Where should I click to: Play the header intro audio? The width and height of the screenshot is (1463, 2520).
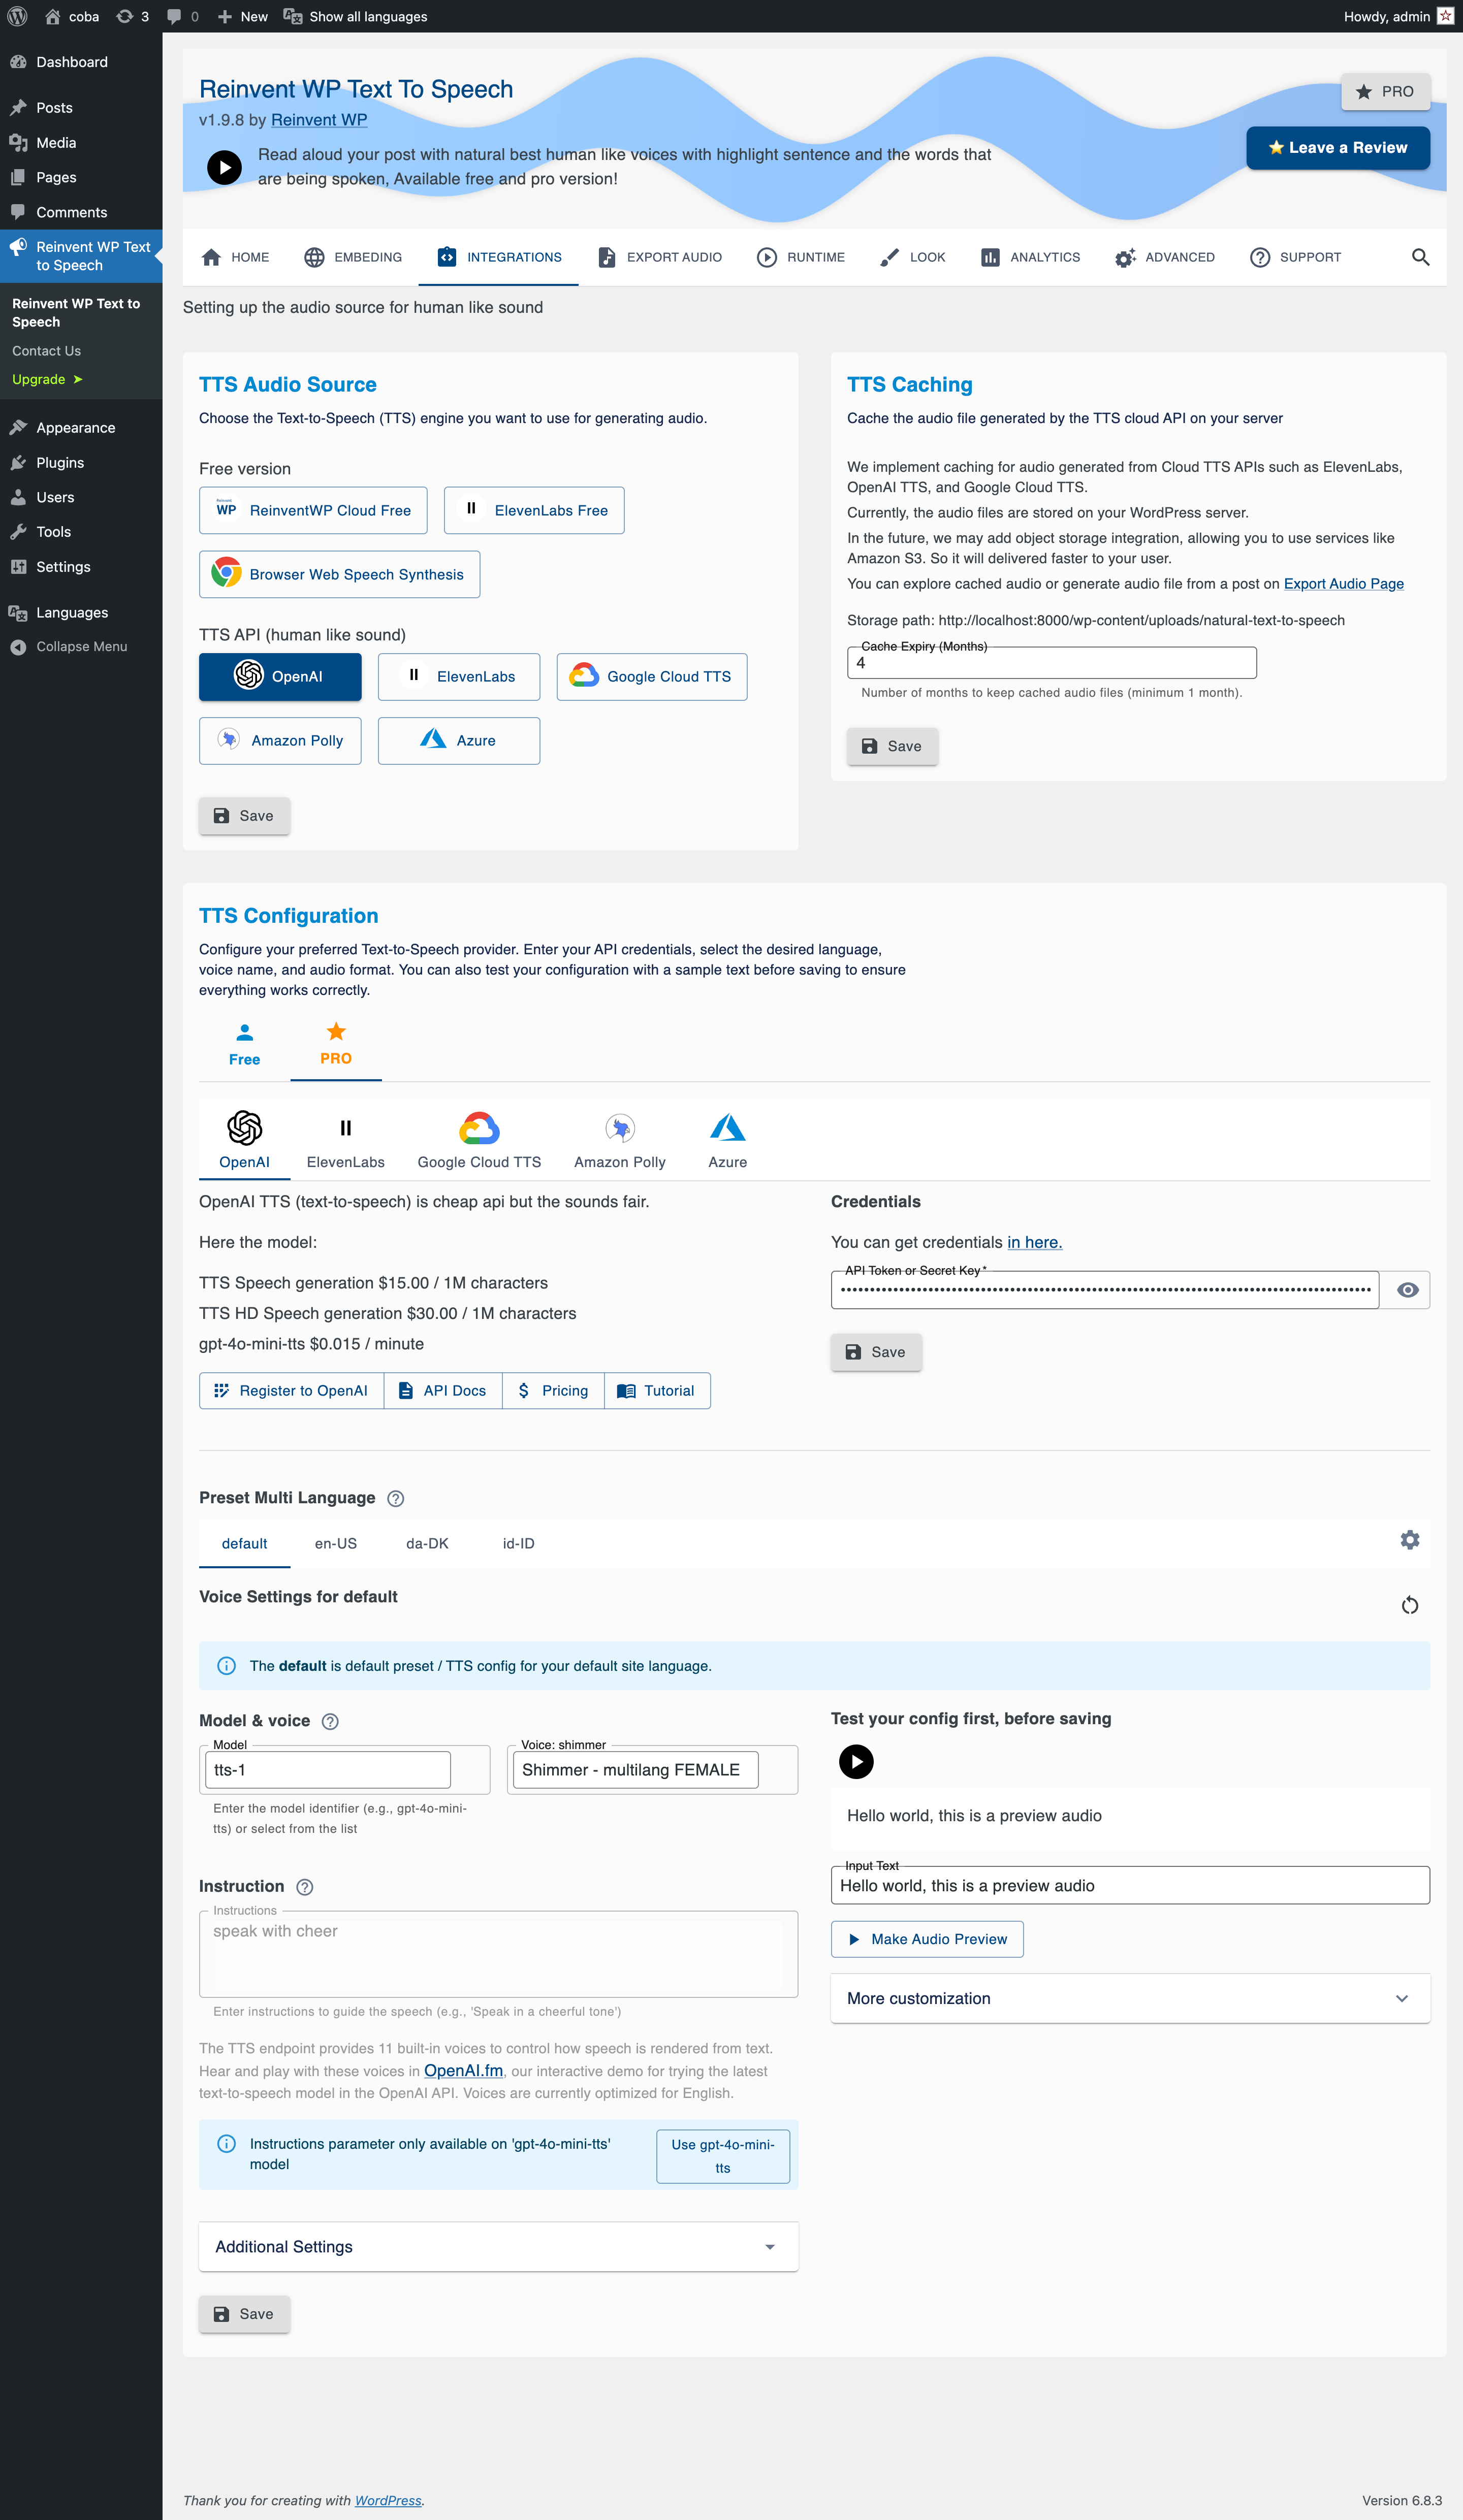224,167
